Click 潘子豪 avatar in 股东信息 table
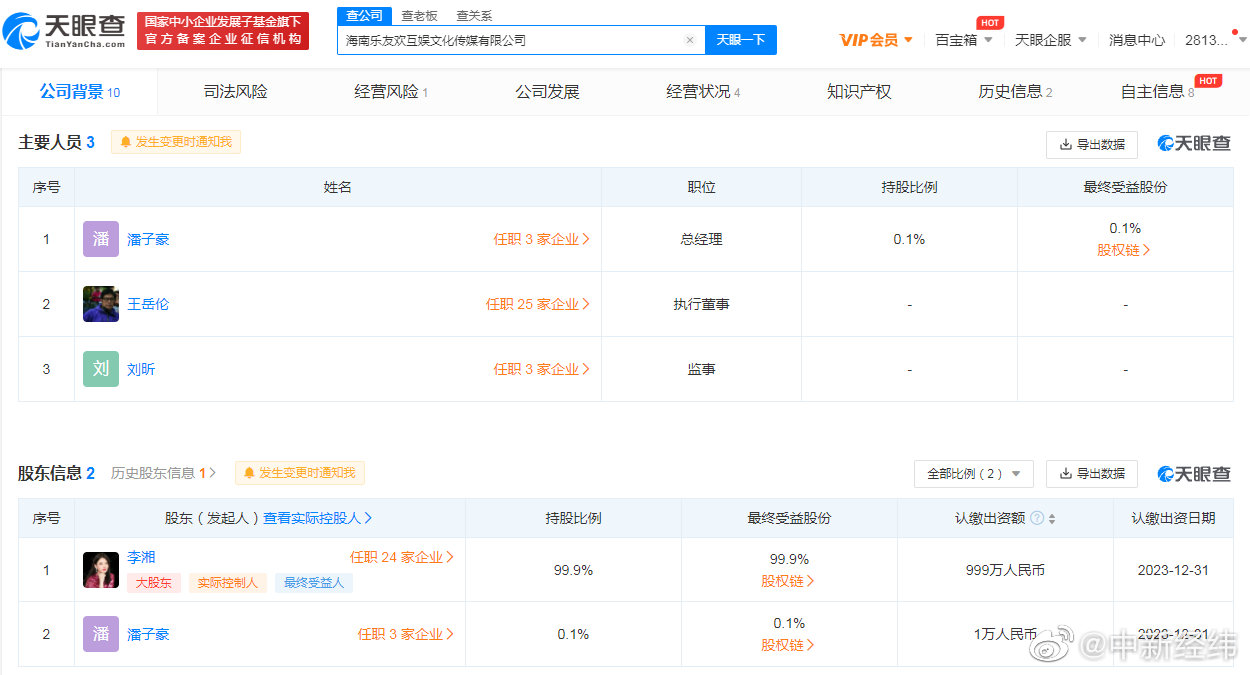The width and height of the screenshot is (1250, 675). [101, 634]
